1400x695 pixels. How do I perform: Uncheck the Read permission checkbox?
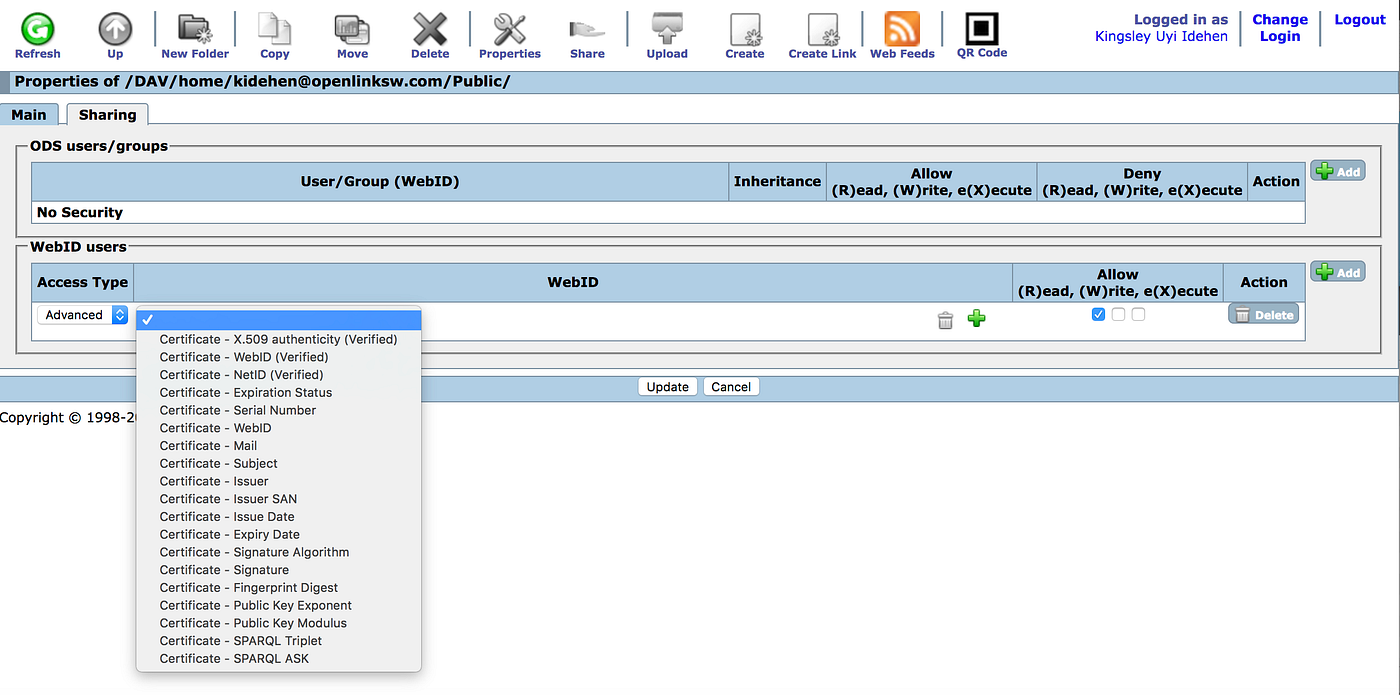click(1098, 313)
